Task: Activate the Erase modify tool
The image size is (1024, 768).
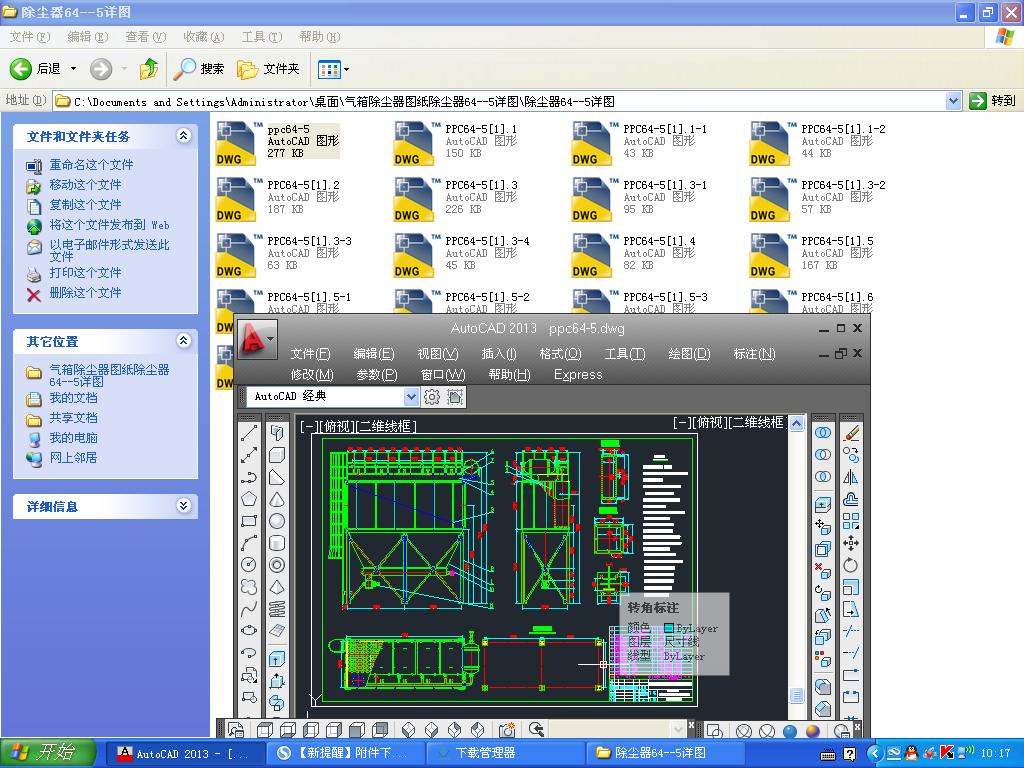Action: point(851,433)
